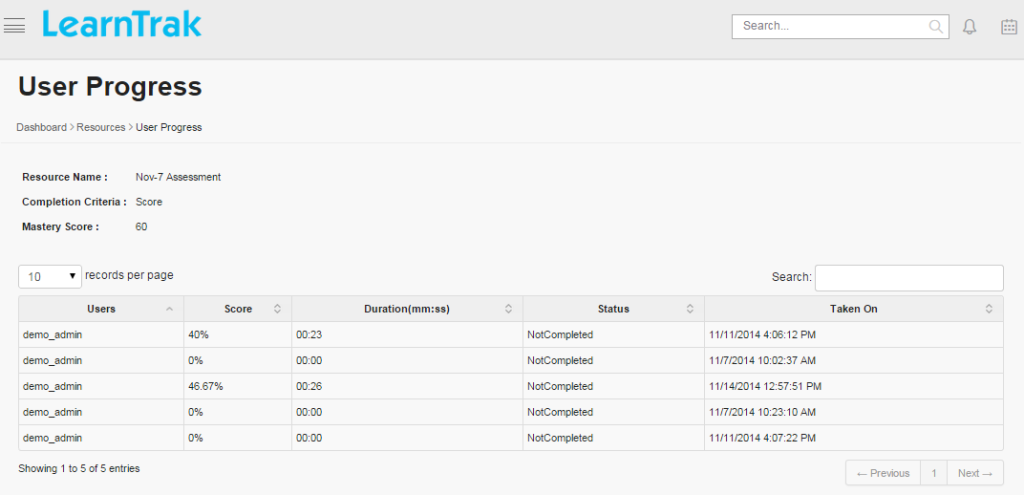Click the Mastery Score value 60

(x=142, y=227)
